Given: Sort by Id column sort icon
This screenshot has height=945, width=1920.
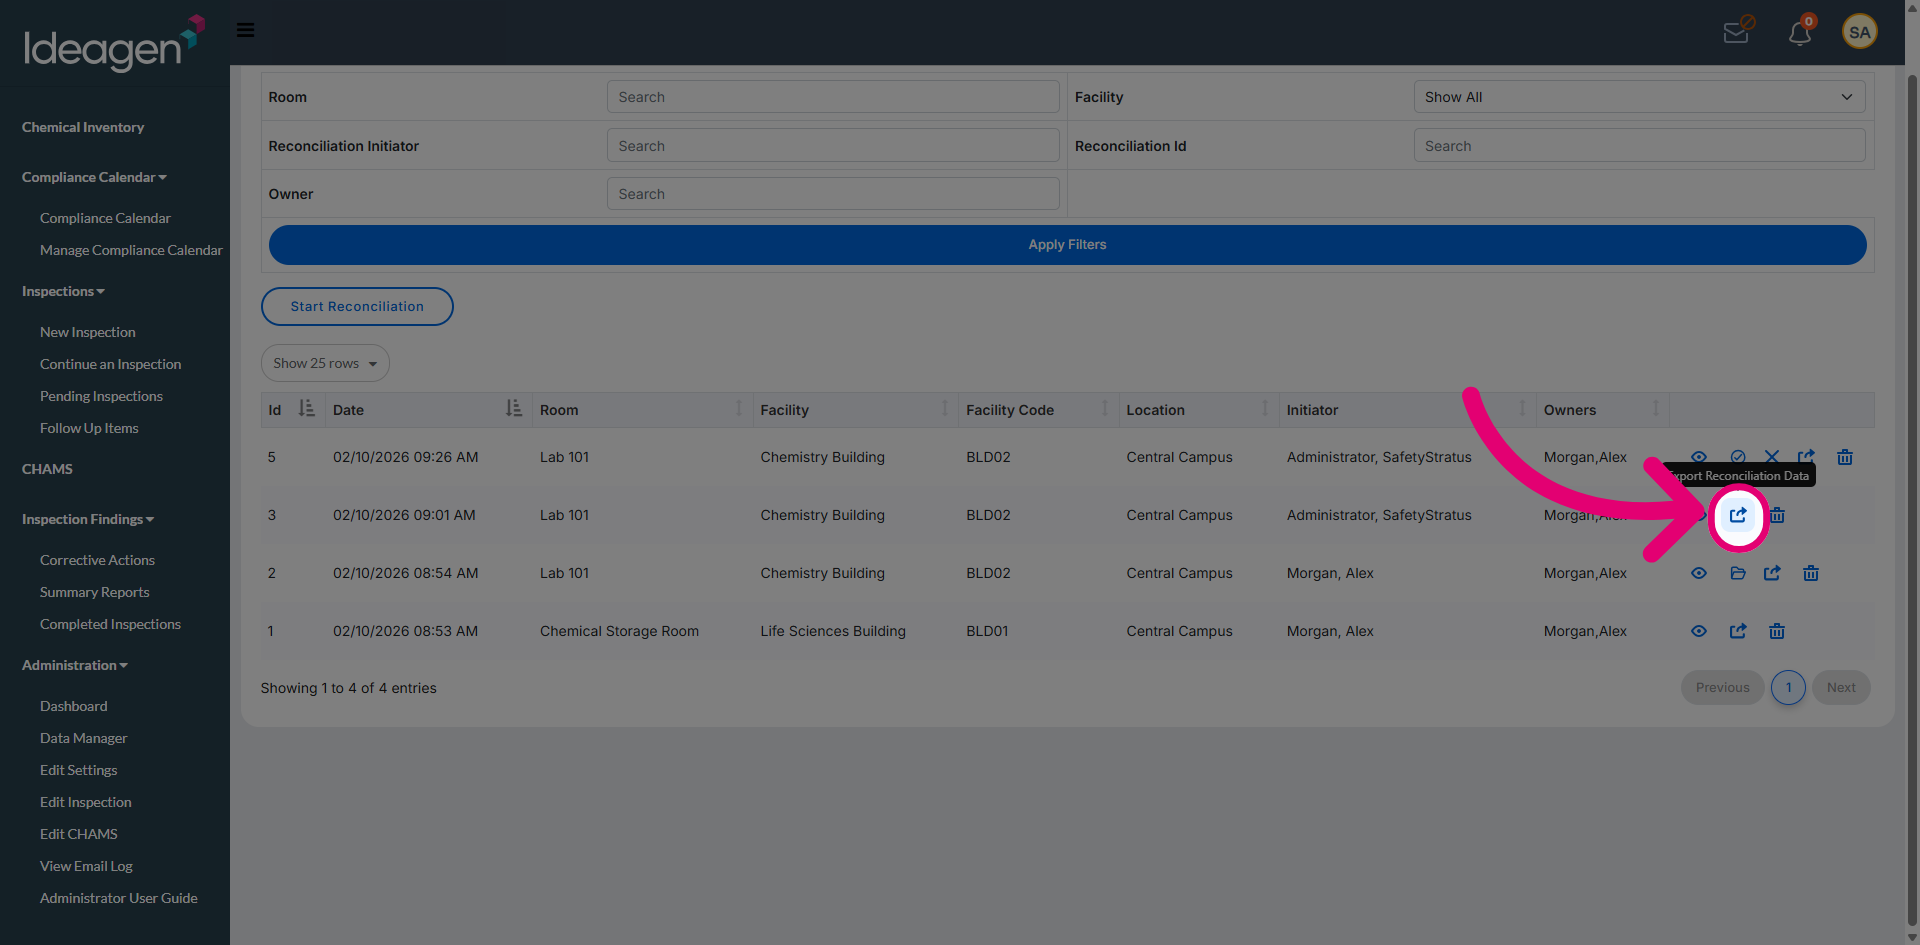Looking at the screenshot, I should click(x=306, y=409).
